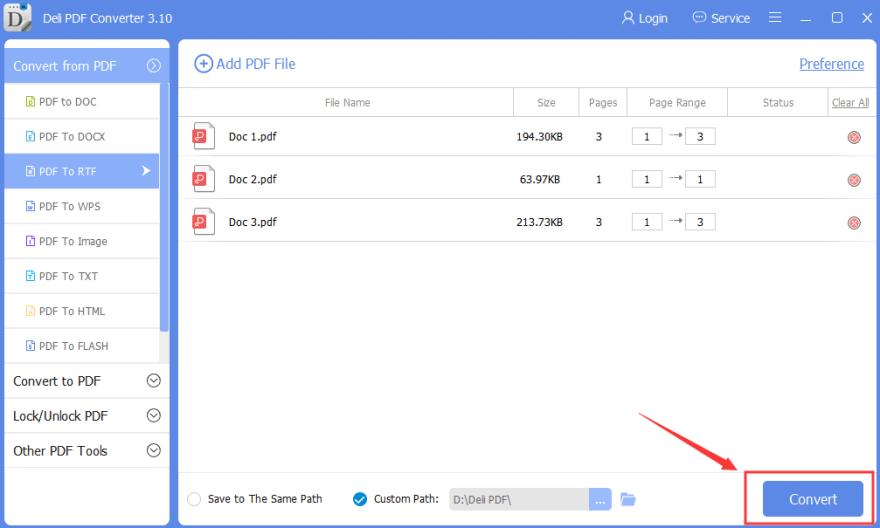
Task: Click the Page Range column header
Action: [x=677, y=103]
